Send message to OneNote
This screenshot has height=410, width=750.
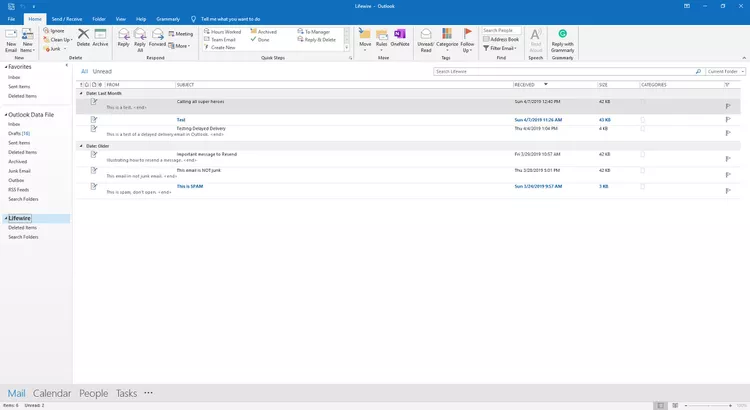coord(400,37)
